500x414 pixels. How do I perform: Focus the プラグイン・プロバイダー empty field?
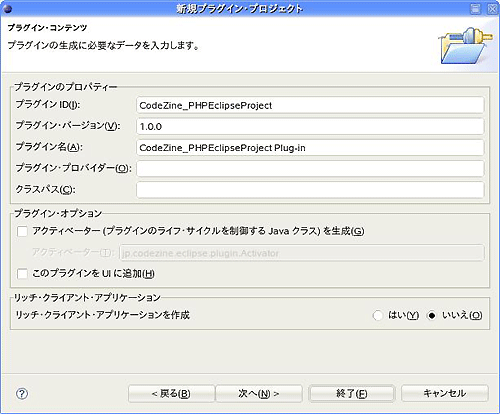pos(310,169)
